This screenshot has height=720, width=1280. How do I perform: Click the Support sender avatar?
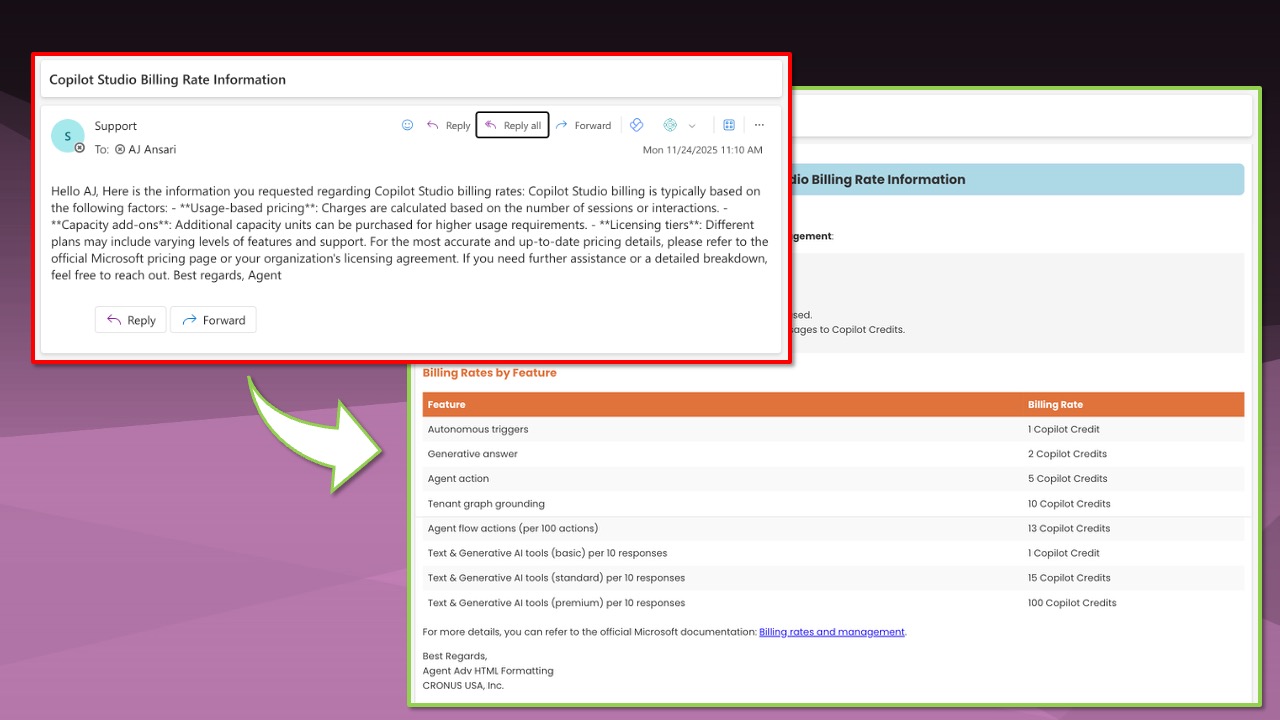point(68,136)
